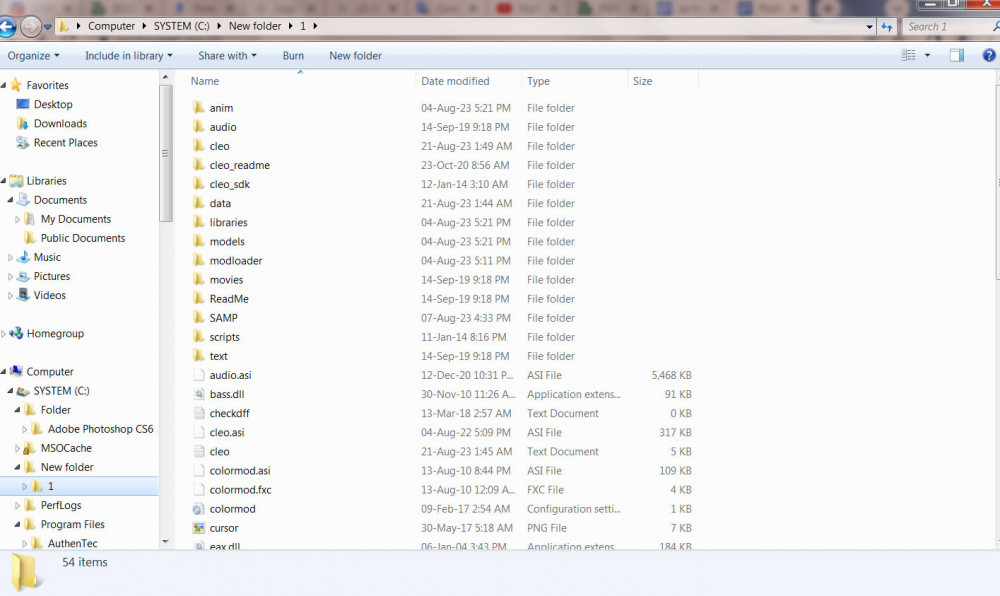Viewport: 1000px width, 596px height.
Task: Open the Help question mark icon
Action: tap(989, 55)
